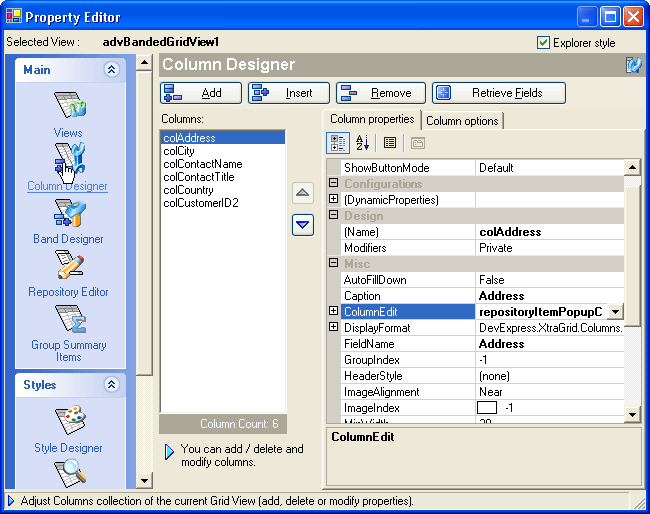Collapse the Styles navigation group
Image resolution: width=650 pixels, height=514 pixels.
[x=112, y=385]
